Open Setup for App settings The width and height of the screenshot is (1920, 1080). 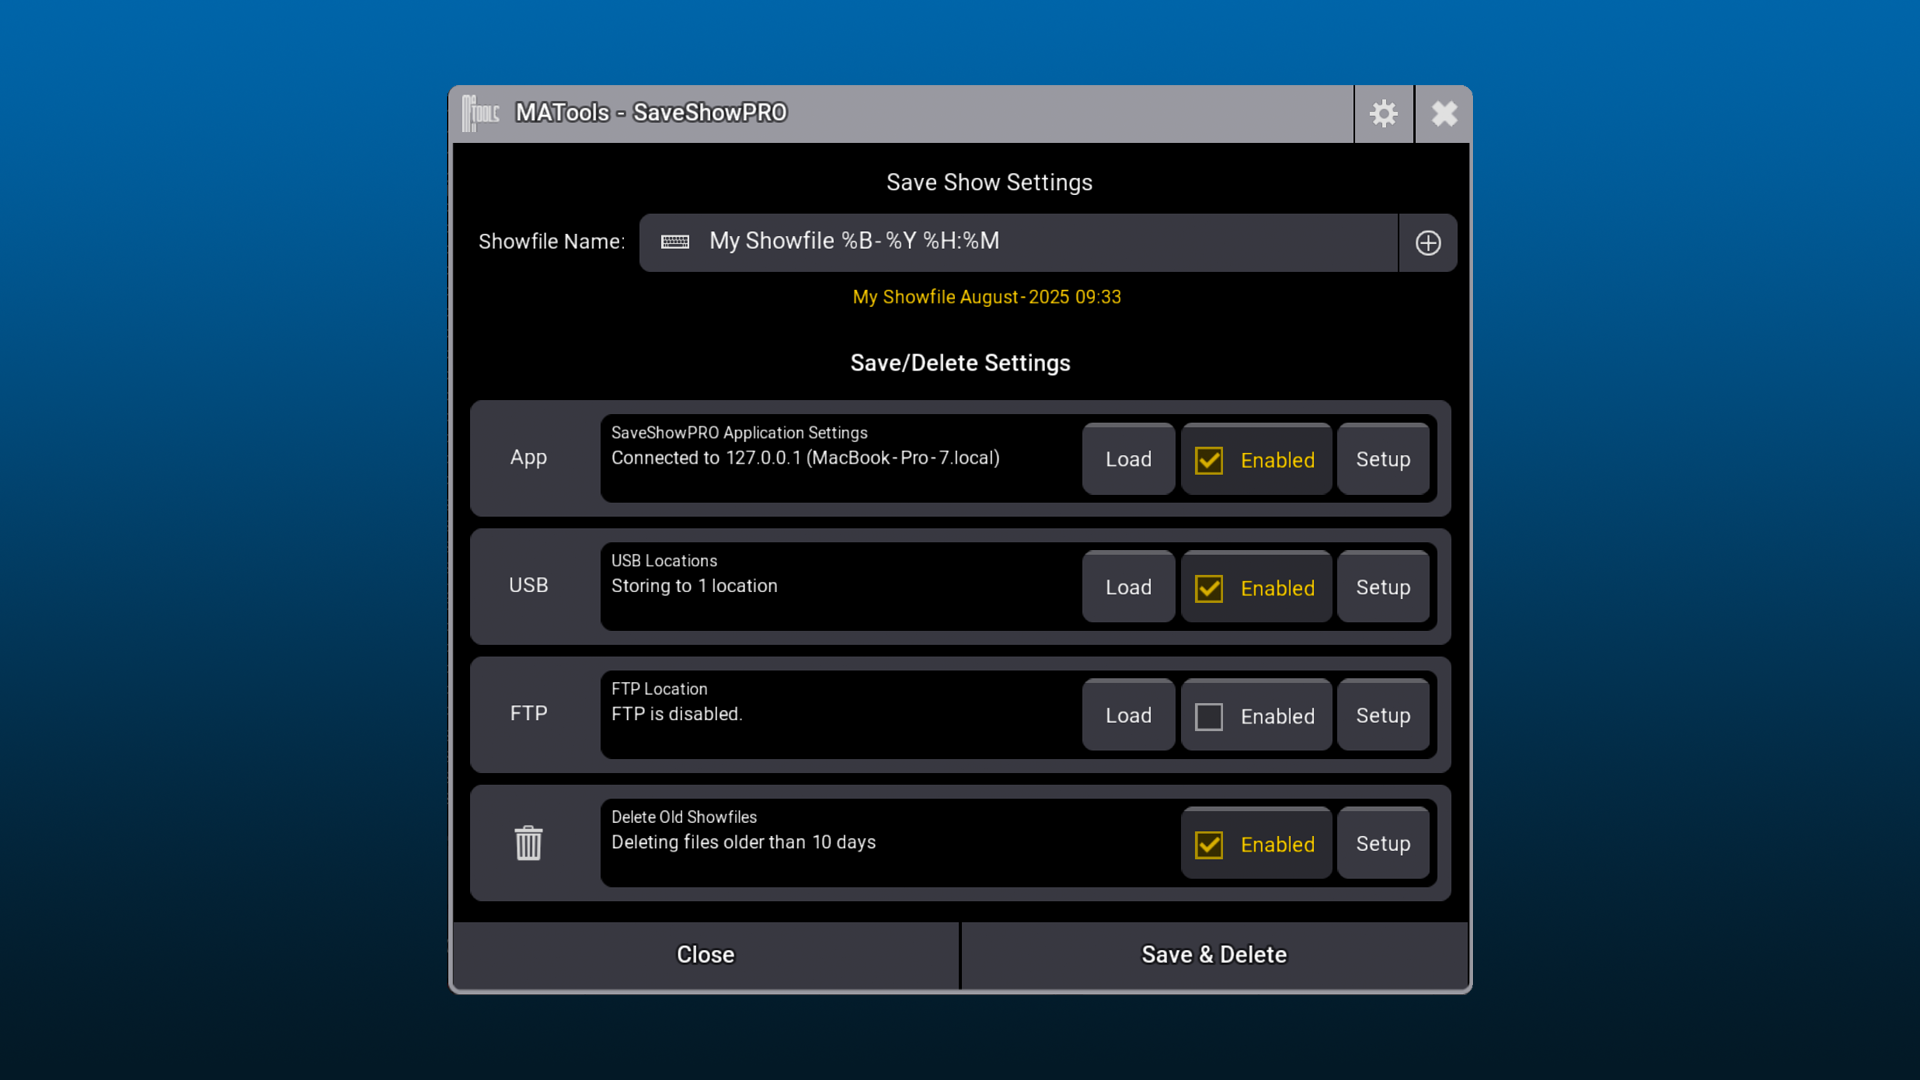pyautogui.click(x=1383, y=459)
